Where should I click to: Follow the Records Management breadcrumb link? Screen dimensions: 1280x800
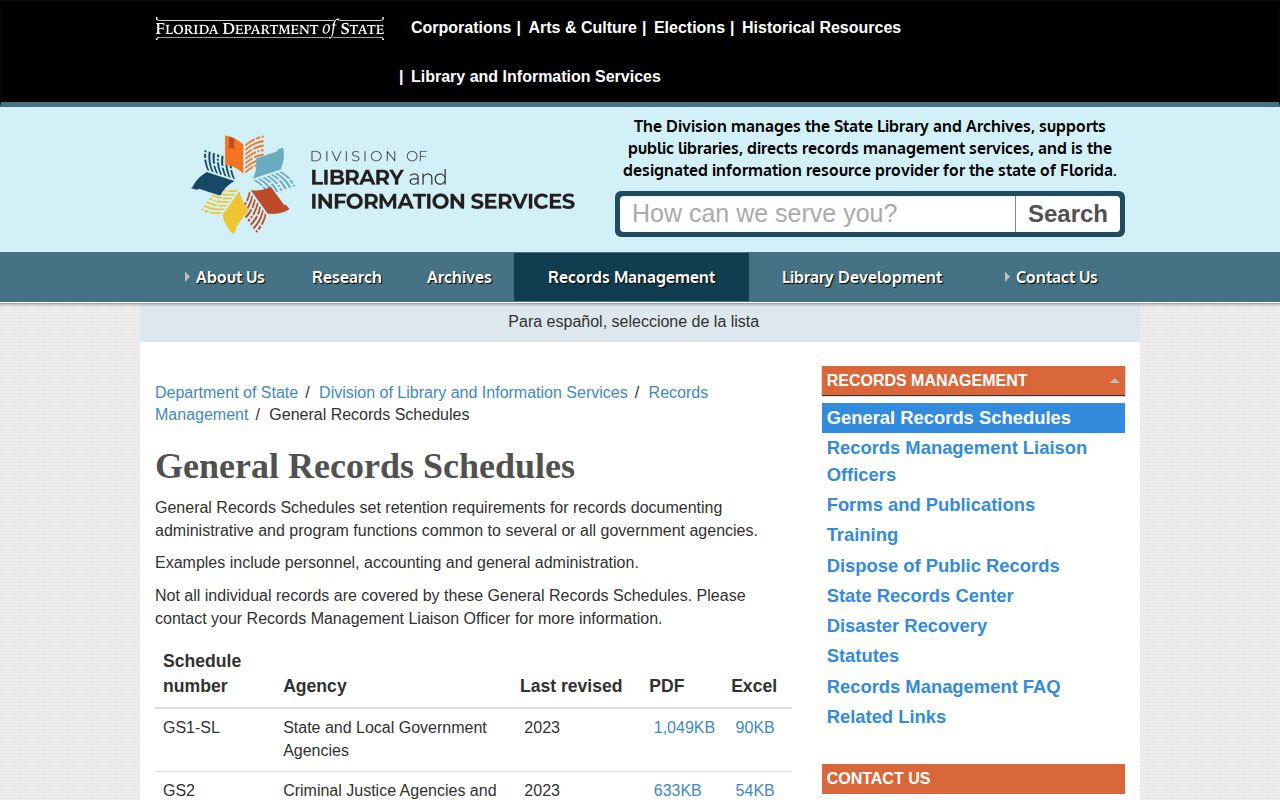click(x=431, y=404)
